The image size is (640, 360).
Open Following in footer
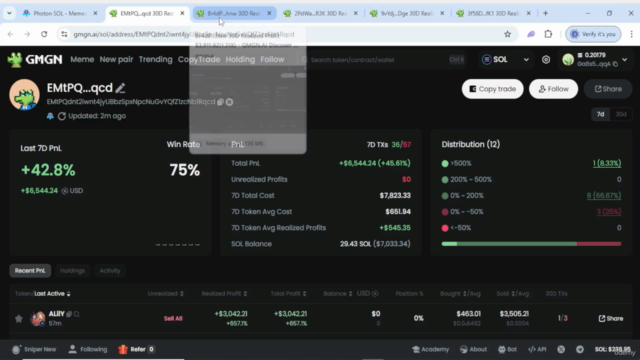pyautogui.click(x=88, y=349)
